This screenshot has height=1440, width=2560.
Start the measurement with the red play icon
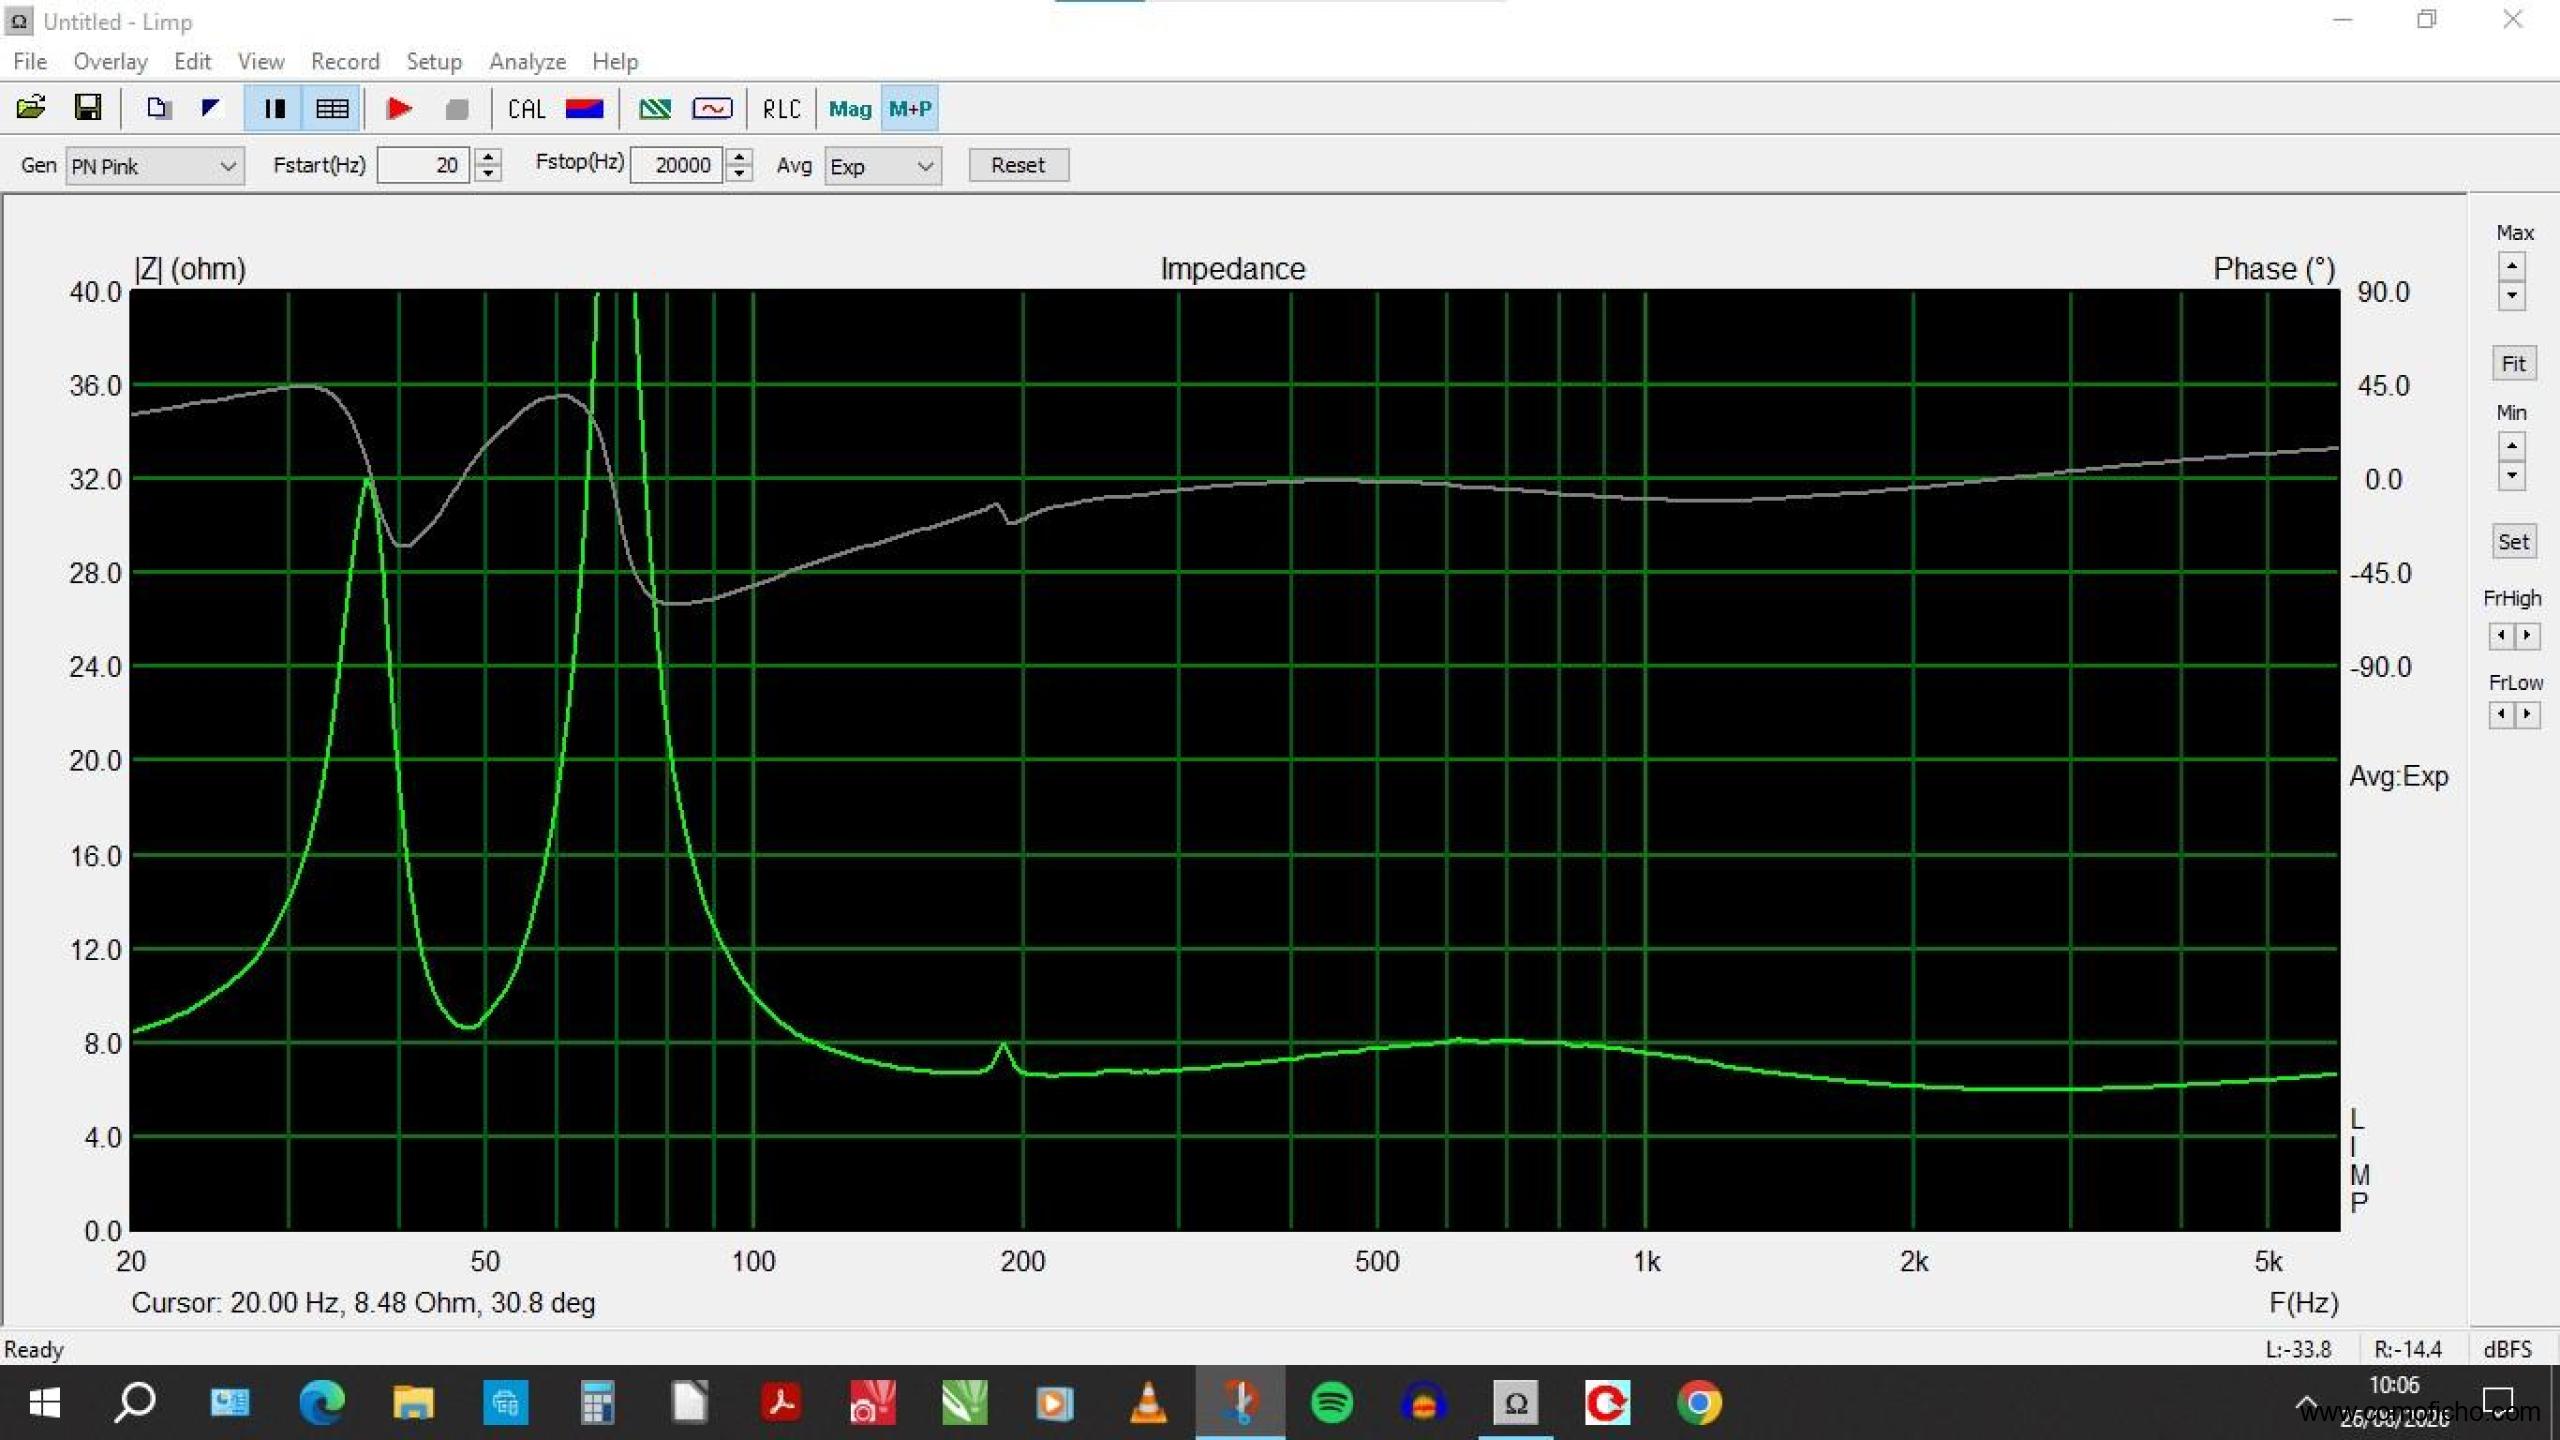(x=399, y=108)
